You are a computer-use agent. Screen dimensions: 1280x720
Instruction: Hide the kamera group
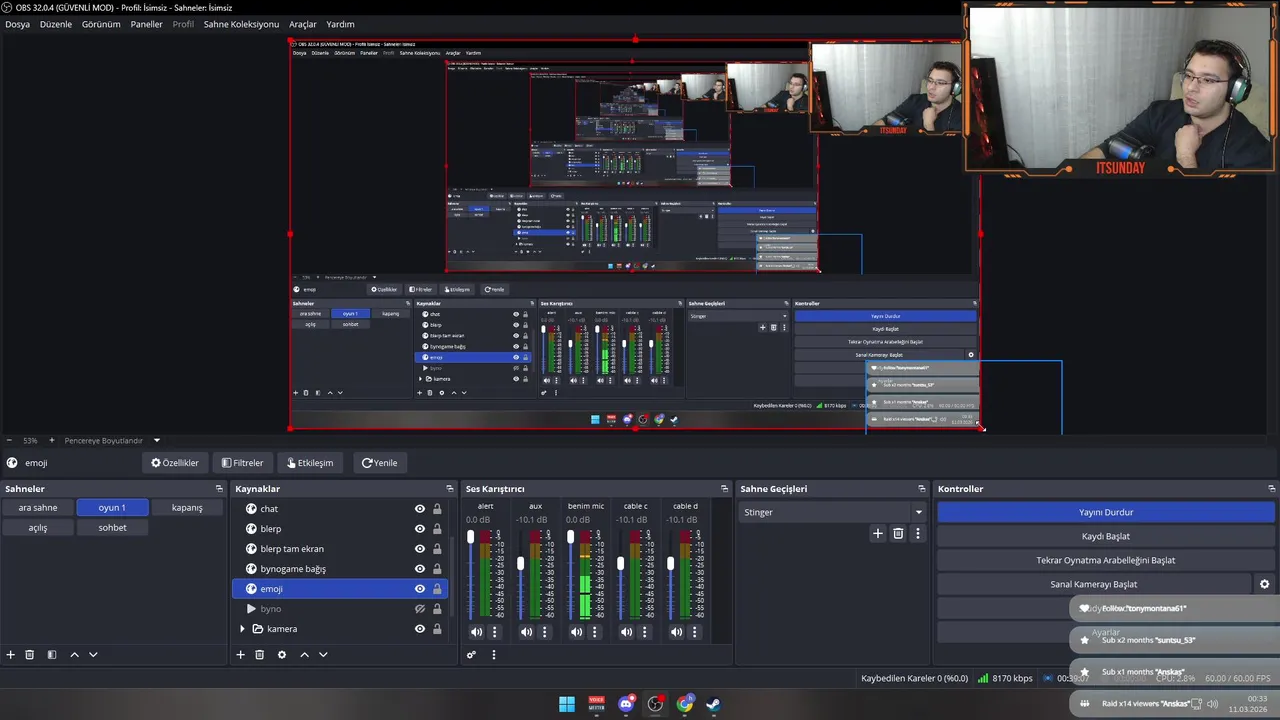click(x=420, y=629)
